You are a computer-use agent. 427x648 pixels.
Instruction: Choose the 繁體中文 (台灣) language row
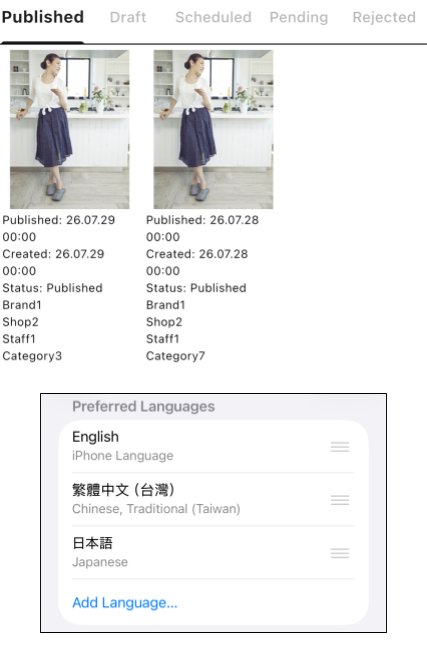(x=213, y=499)
